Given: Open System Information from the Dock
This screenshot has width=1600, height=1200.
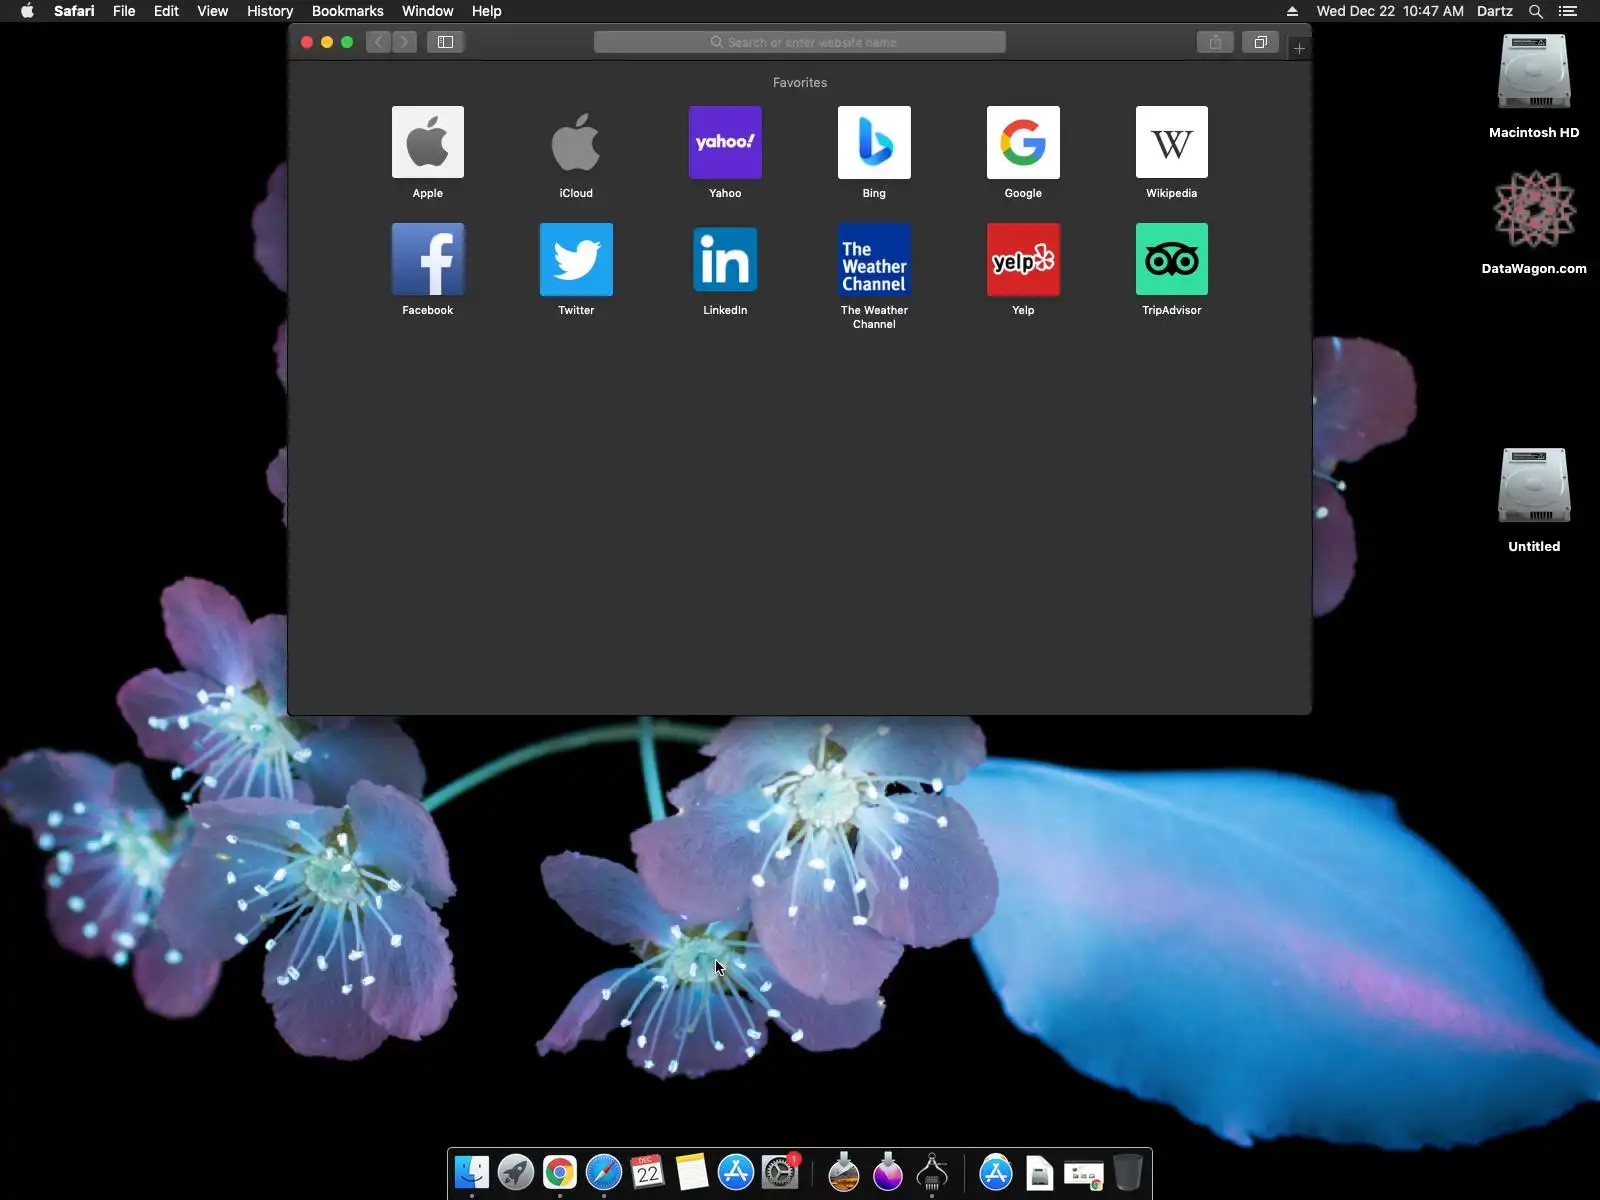Looking at the screenshot, I should [x=932, y=1172].
